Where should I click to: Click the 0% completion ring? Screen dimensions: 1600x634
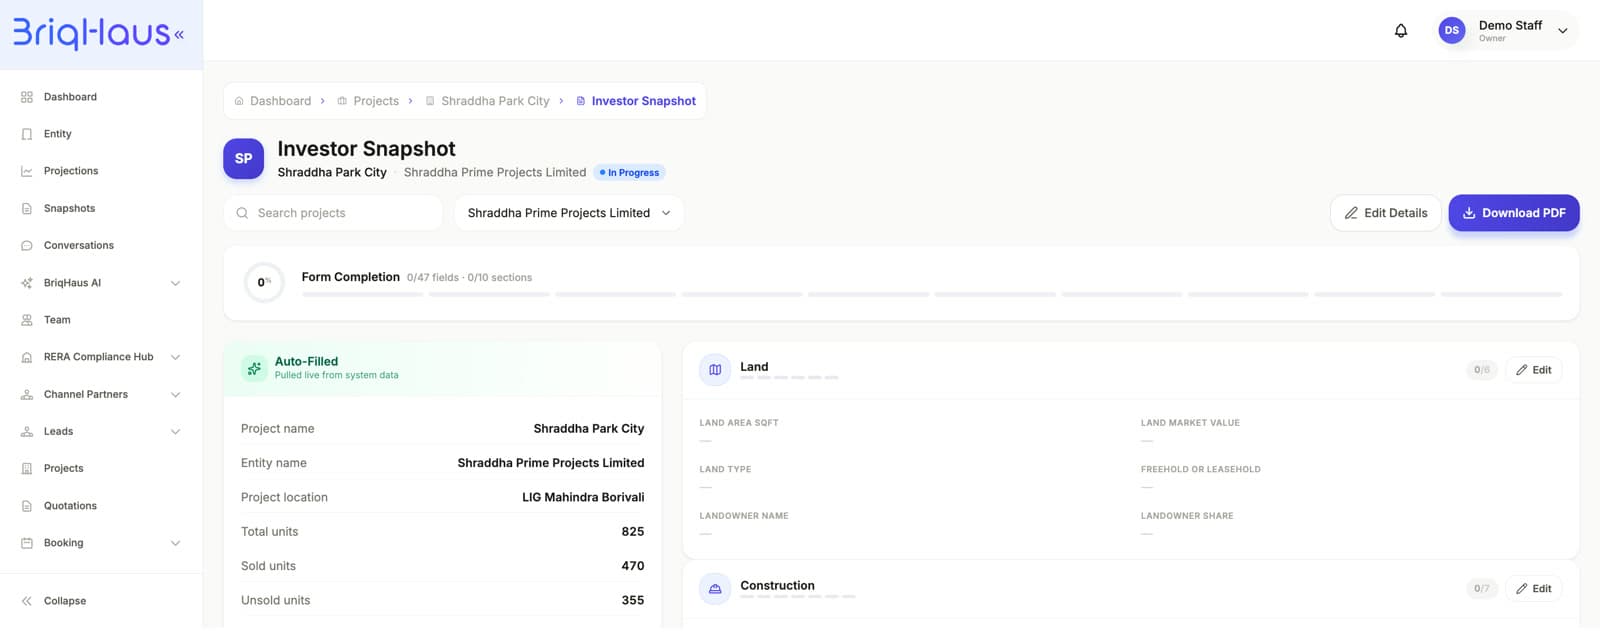[264, 282]
